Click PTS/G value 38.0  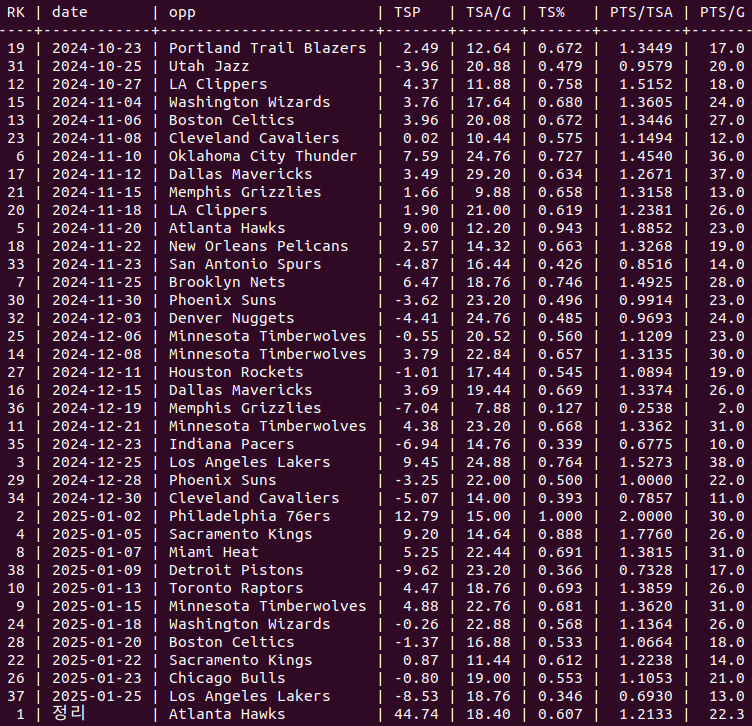(727, 462)
